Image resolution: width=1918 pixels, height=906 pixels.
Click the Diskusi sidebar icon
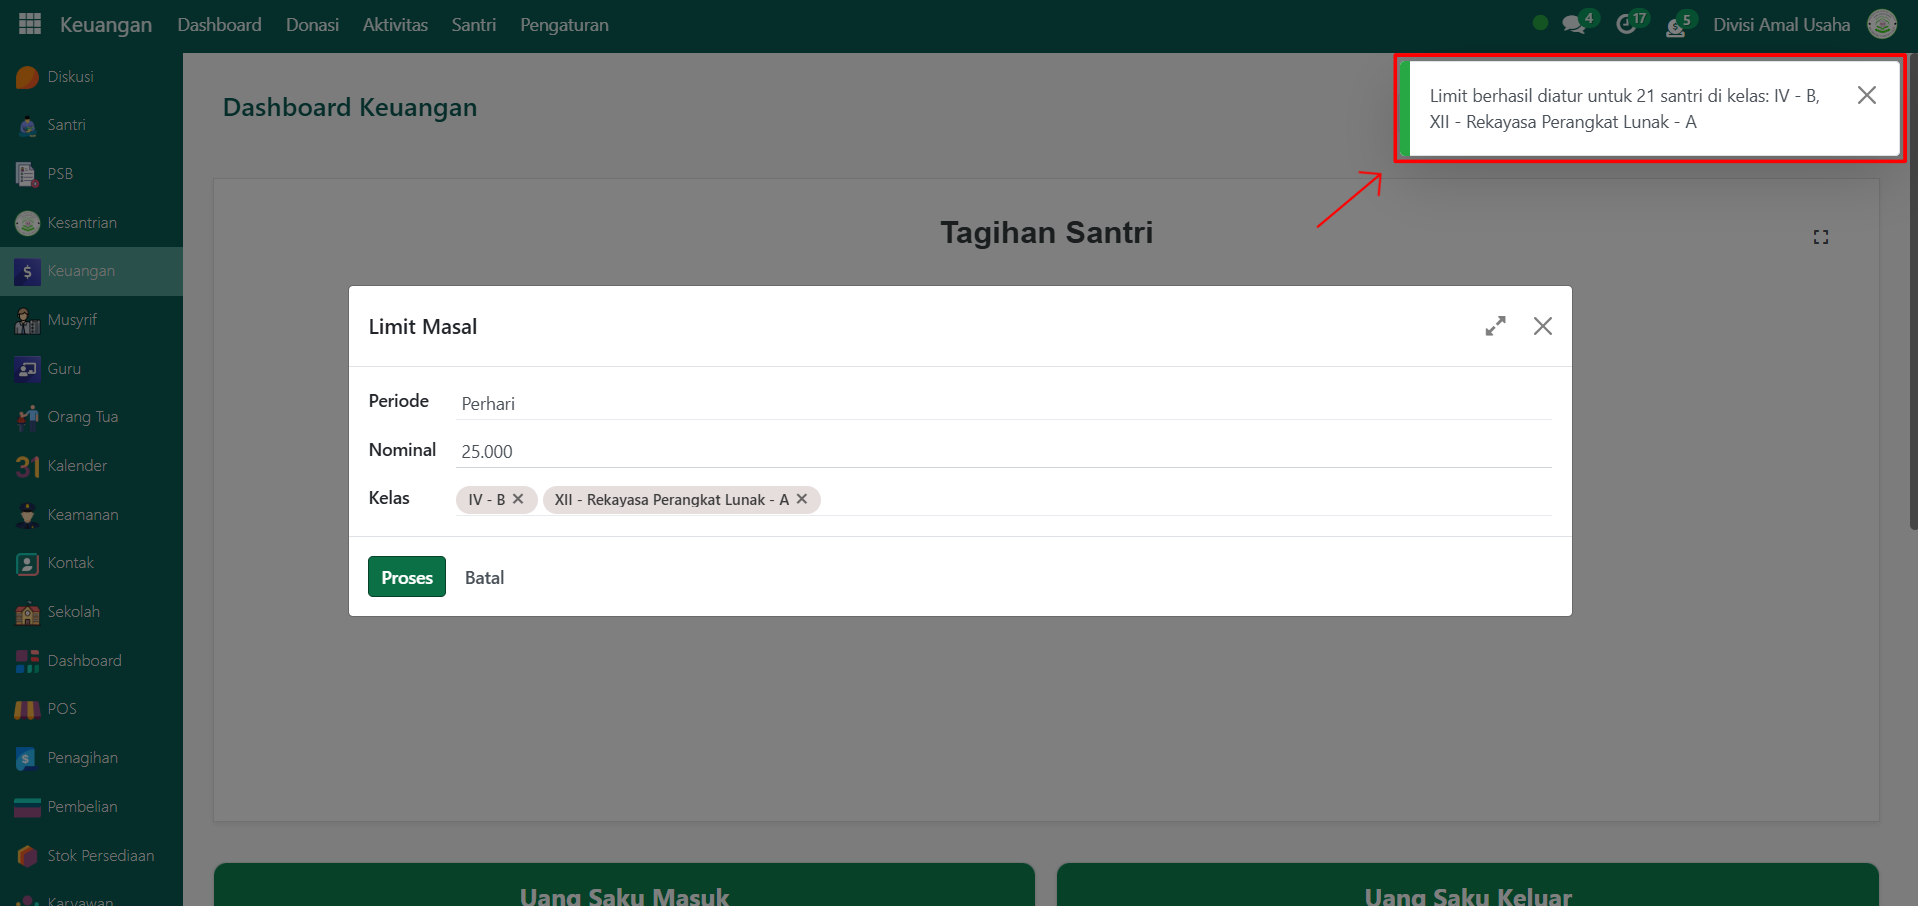pos(28,77)
